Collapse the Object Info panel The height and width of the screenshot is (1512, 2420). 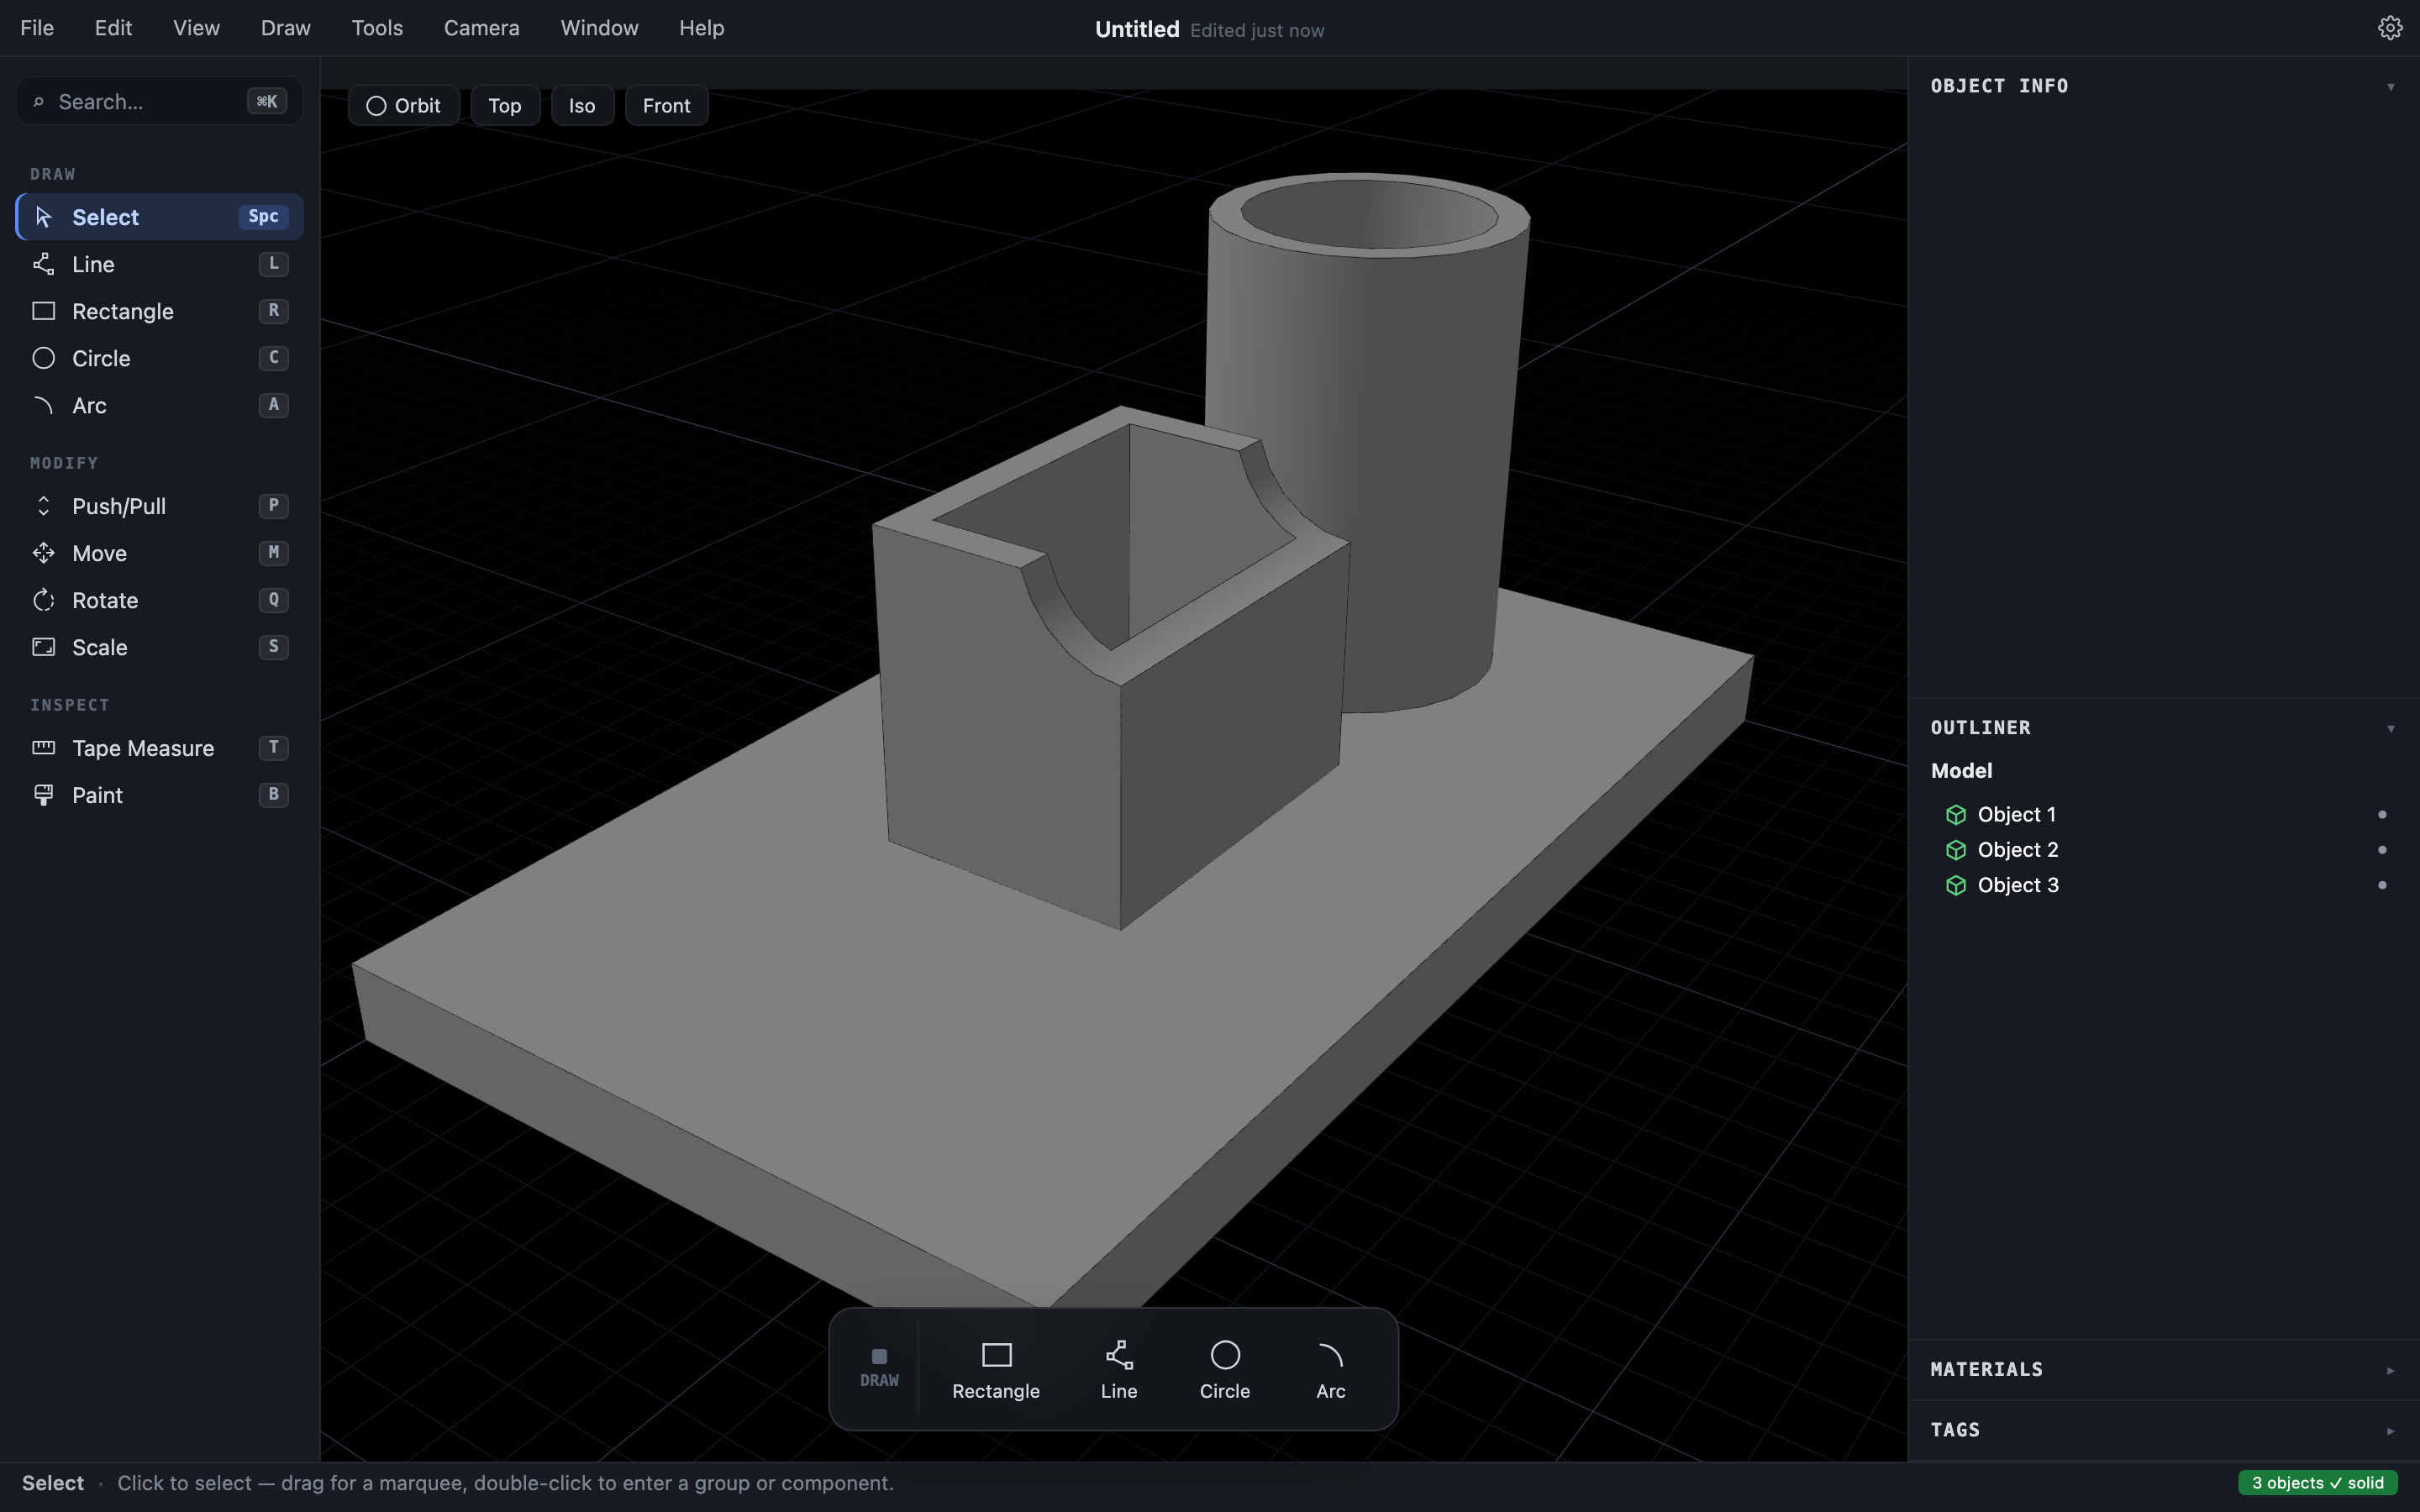coord(2390,87)
